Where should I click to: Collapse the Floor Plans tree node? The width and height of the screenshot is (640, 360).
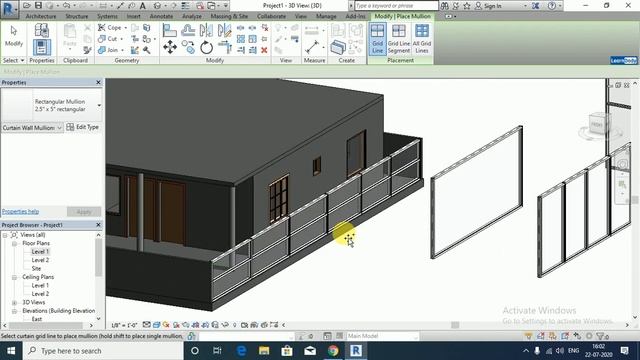click(14, 243)
